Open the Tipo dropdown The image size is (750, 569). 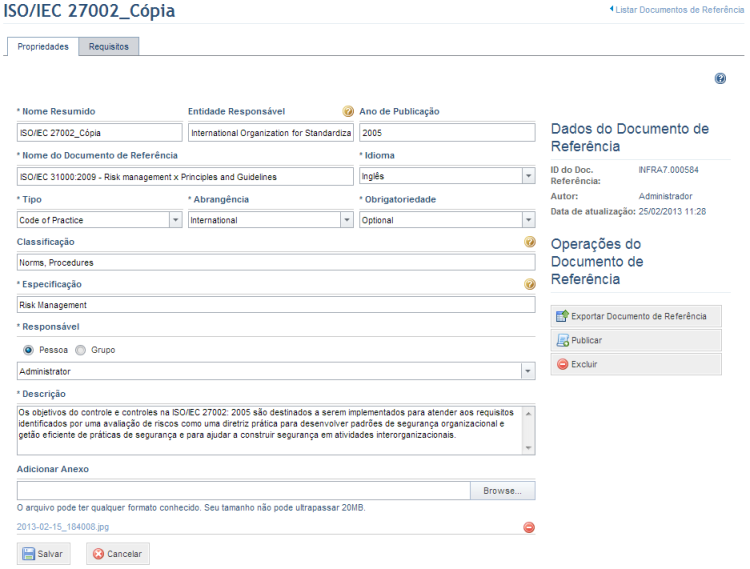[x=176, y=220]
